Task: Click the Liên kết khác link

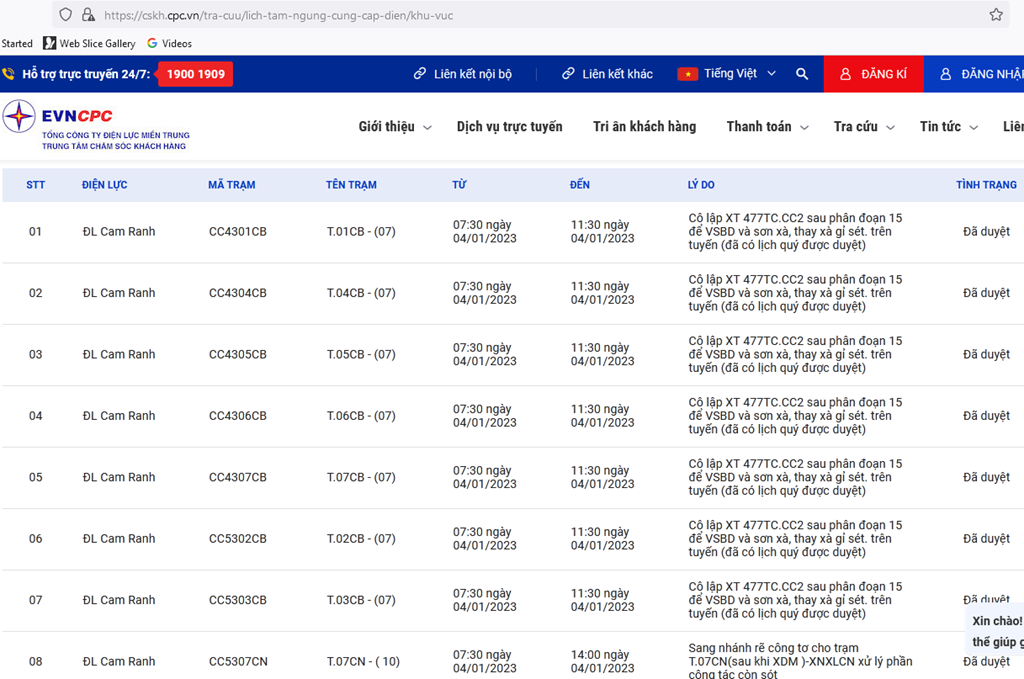Action: pos(607,74)
